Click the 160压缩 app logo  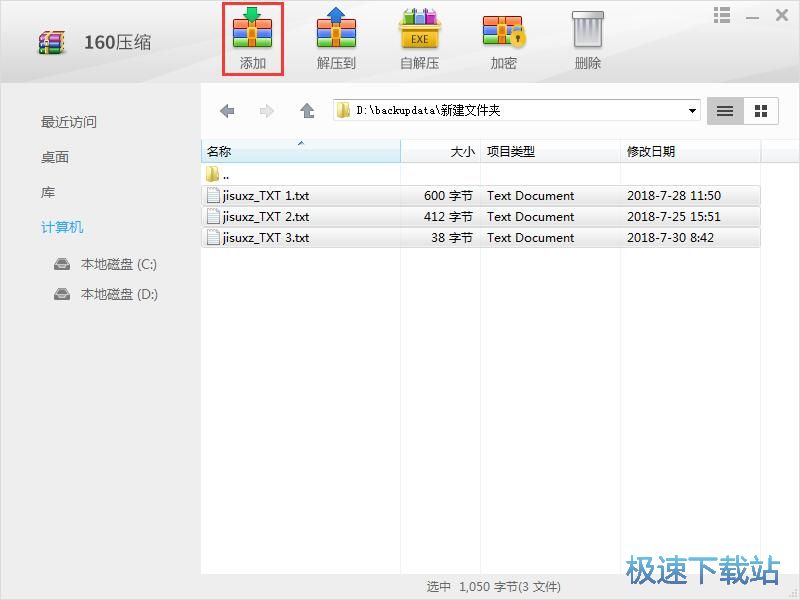click(52, 42)
